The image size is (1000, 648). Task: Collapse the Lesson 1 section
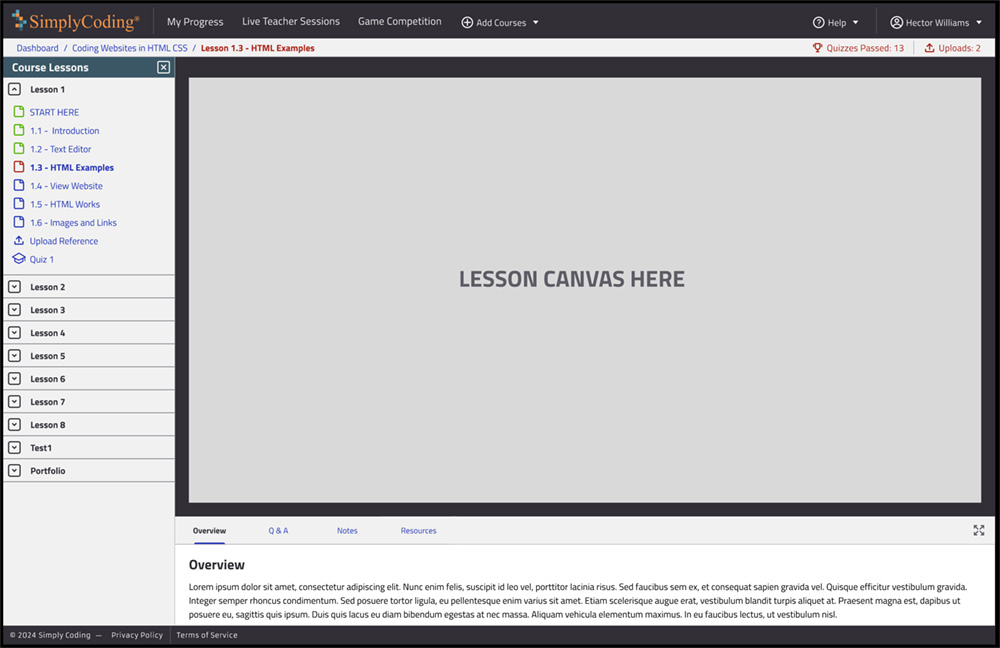13,89
